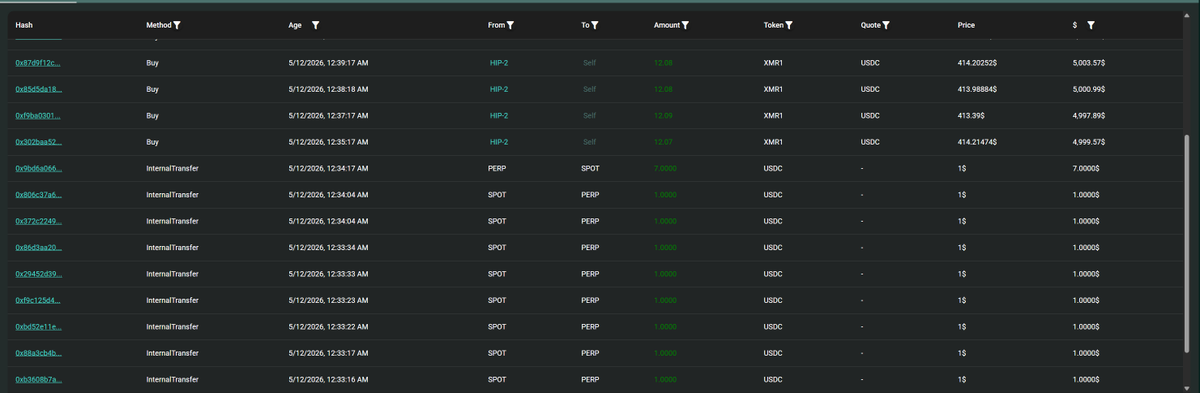
Task: Open transaction hash 0x88a3cb4b
Action: coord(38,353)
